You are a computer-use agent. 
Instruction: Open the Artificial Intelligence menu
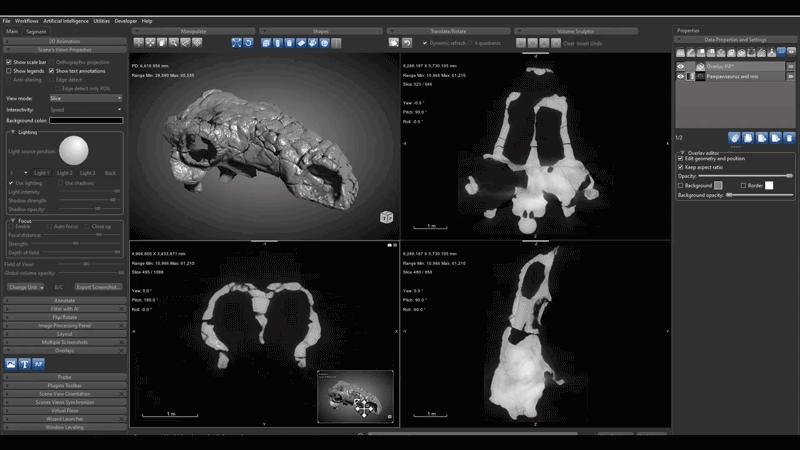coord(66,21)
